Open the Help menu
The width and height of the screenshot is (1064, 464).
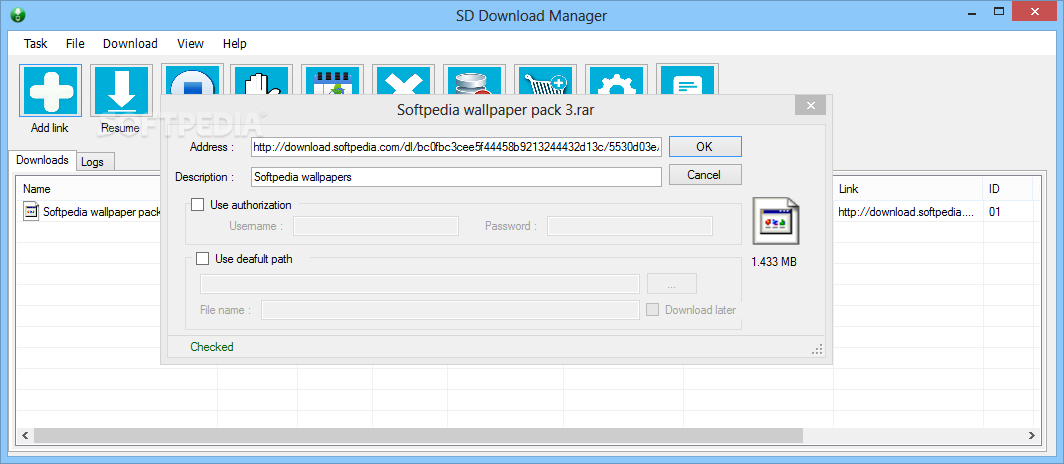pos(235,43)
